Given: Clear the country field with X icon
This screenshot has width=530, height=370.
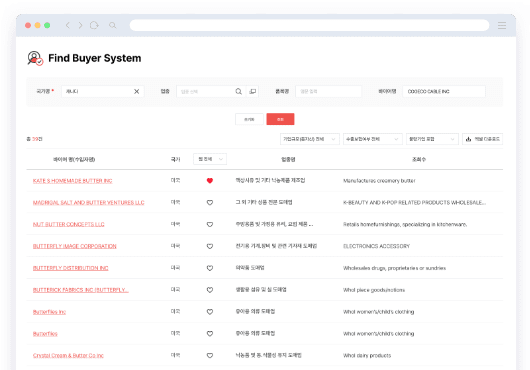Looking at the screenshot, I should (137, 92).
